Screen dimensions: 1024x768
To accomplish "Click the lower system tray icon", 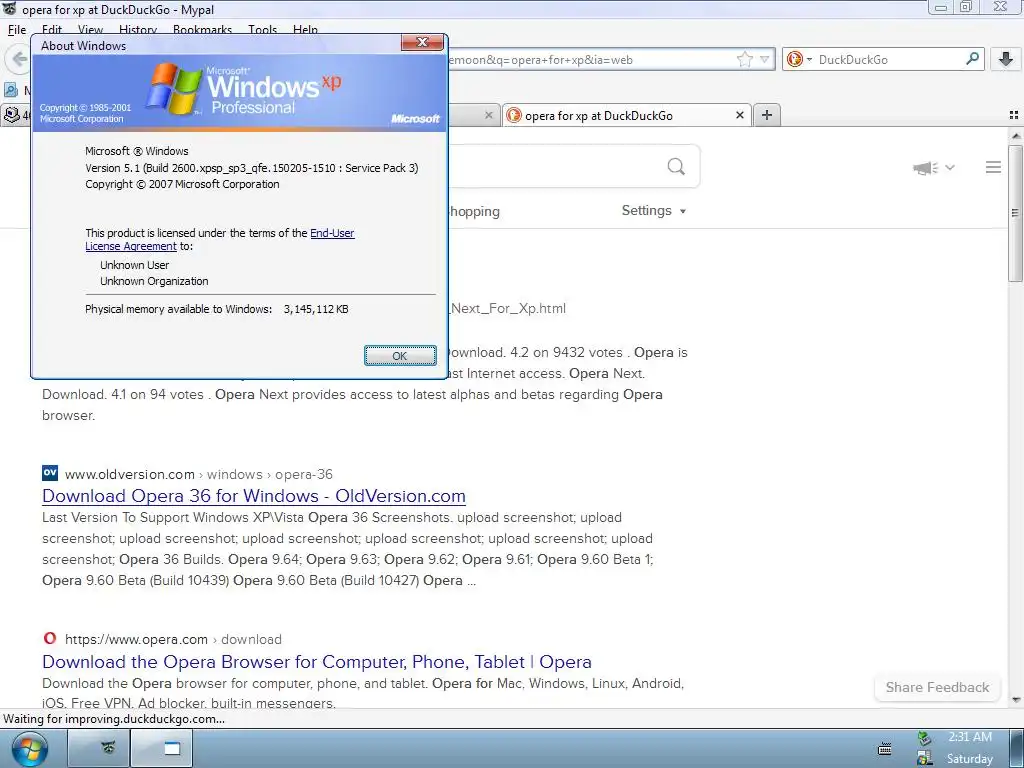I will coord(923,758).
